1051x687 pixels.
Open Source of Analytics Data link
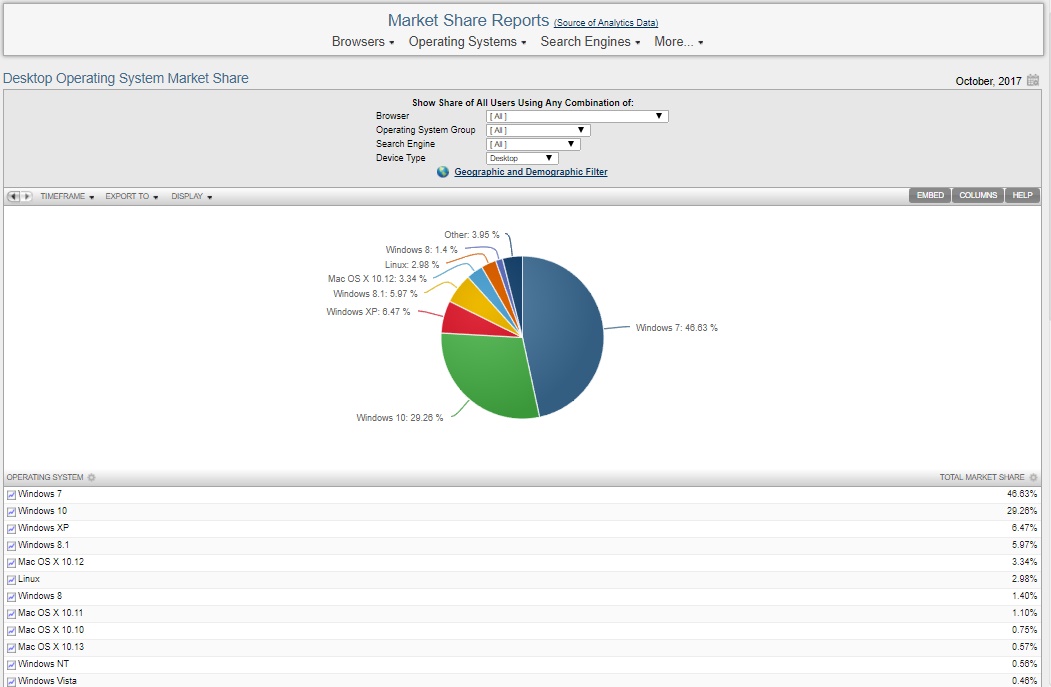[x=606, y=23]
